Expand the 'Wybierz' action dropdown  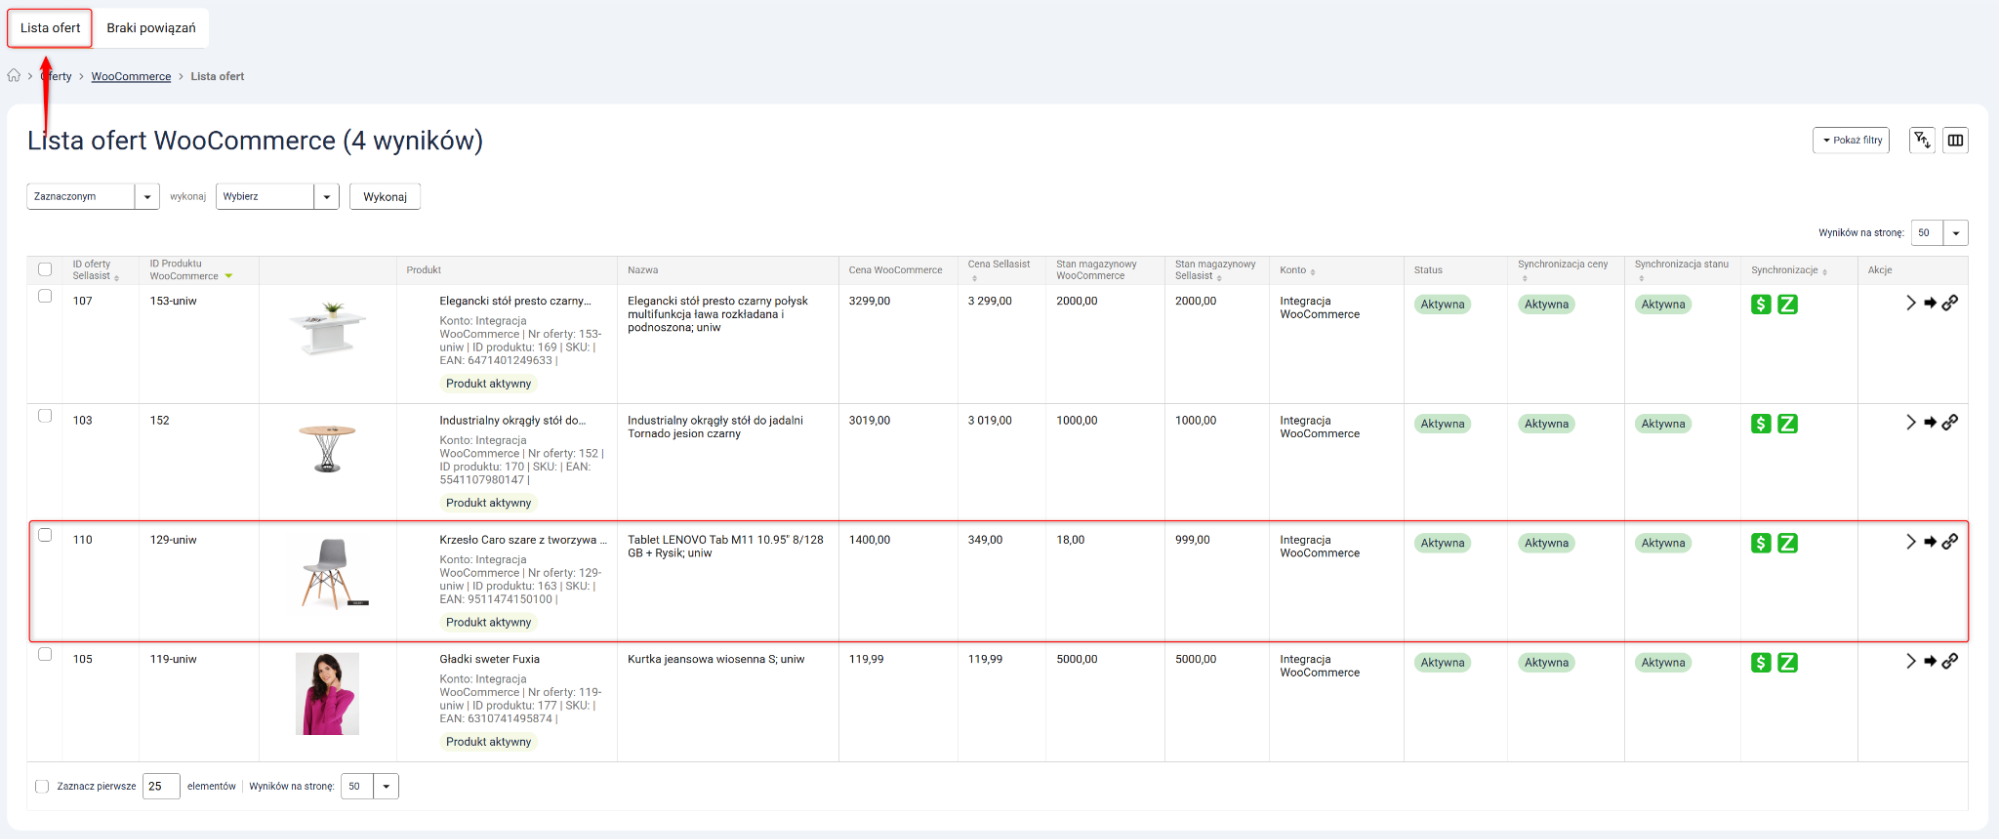(x=277, y=197)
